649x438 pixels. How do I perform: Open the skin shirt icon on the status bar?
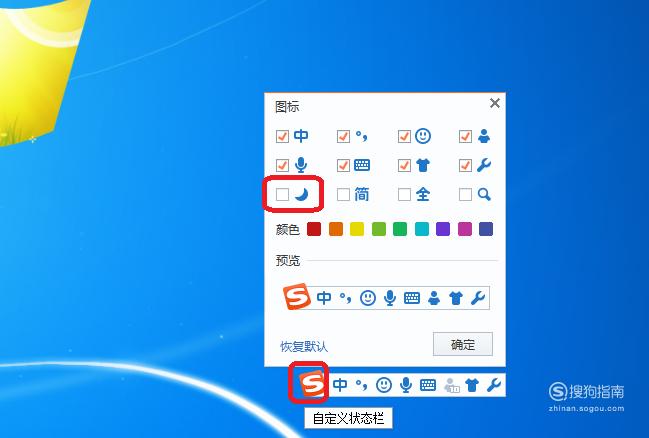coord(472,385)
